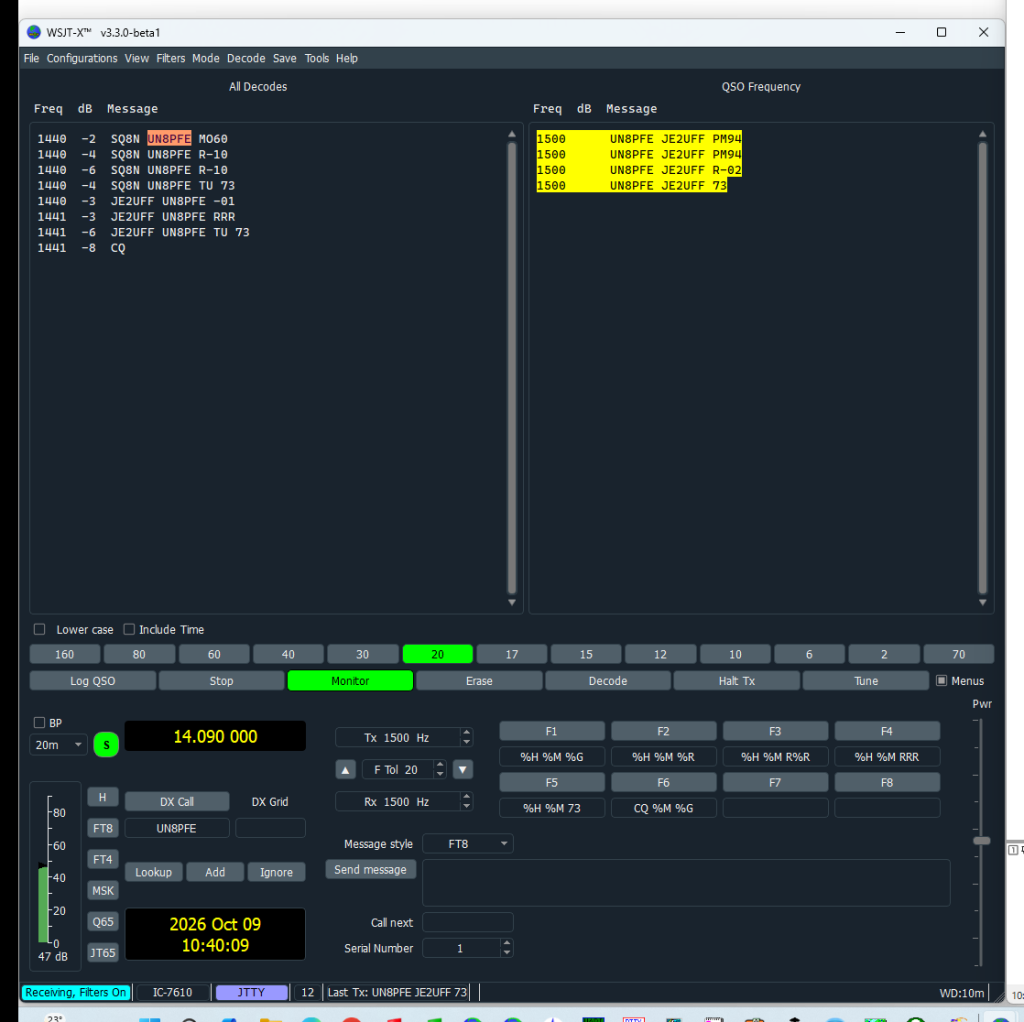Click the %H %M 73 macro field
1024x1022 pixels.
point(551,808)
